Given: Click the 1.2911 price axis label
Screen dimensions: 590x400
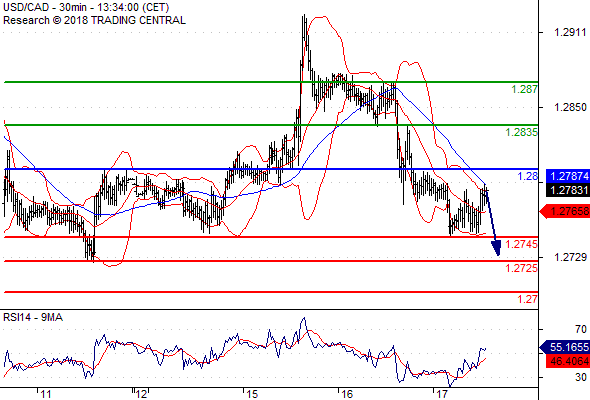Looking at the screenshot, I should [570, 32].
